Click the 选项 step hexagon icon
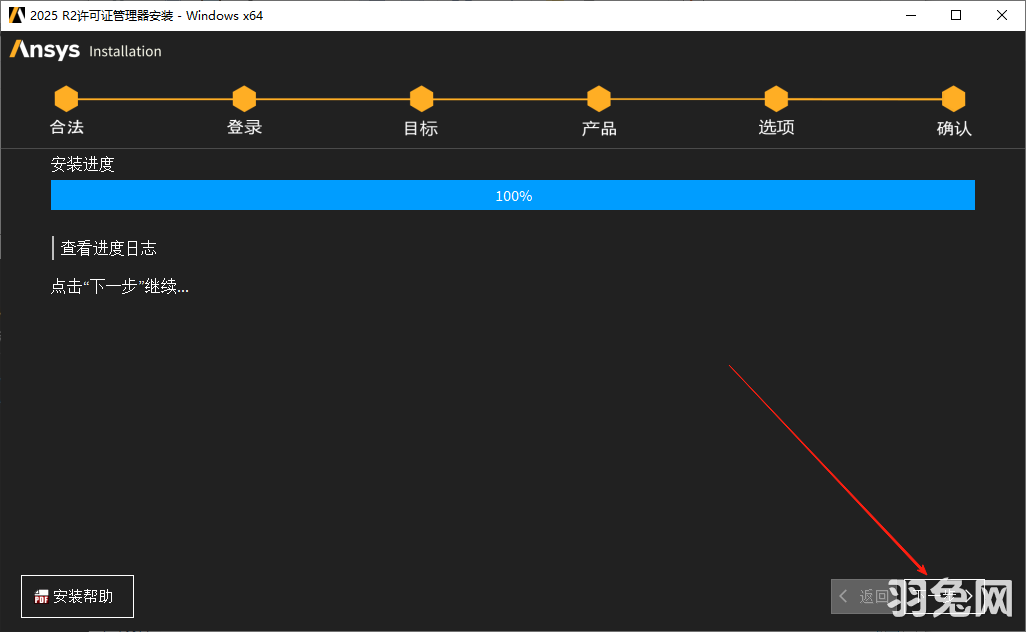Viewport: 1026px width, 632px height. click(776, 99)
